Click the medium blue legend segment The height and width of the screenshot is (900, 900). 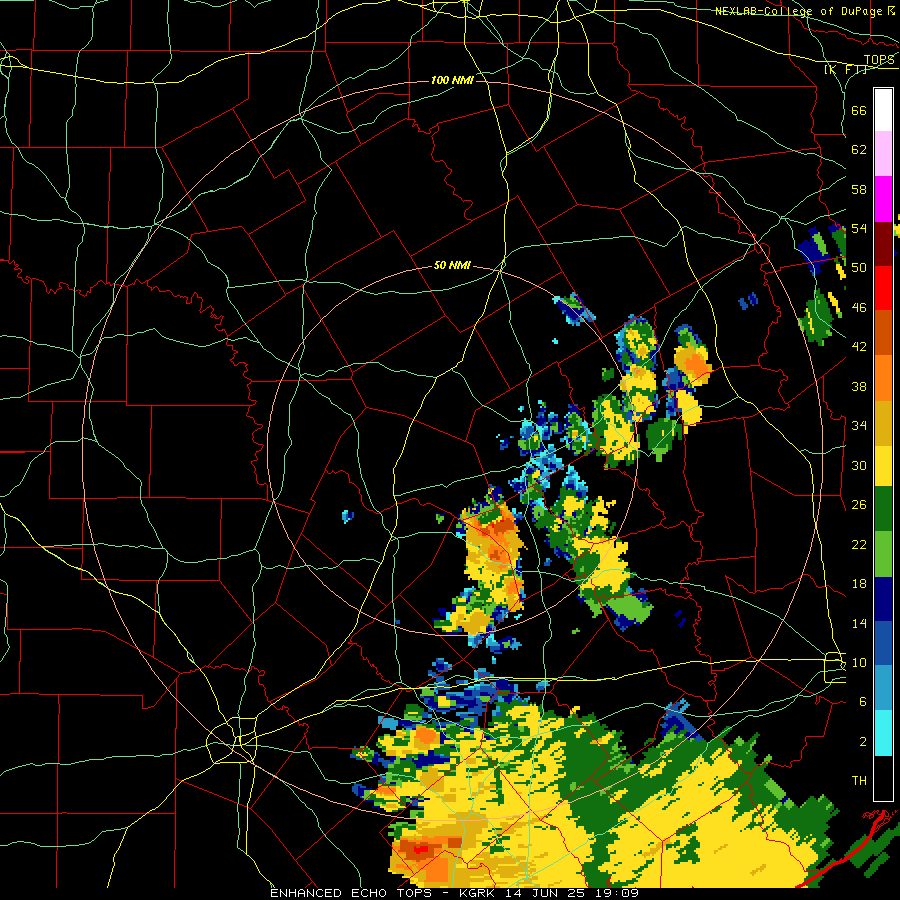(883, 643)
